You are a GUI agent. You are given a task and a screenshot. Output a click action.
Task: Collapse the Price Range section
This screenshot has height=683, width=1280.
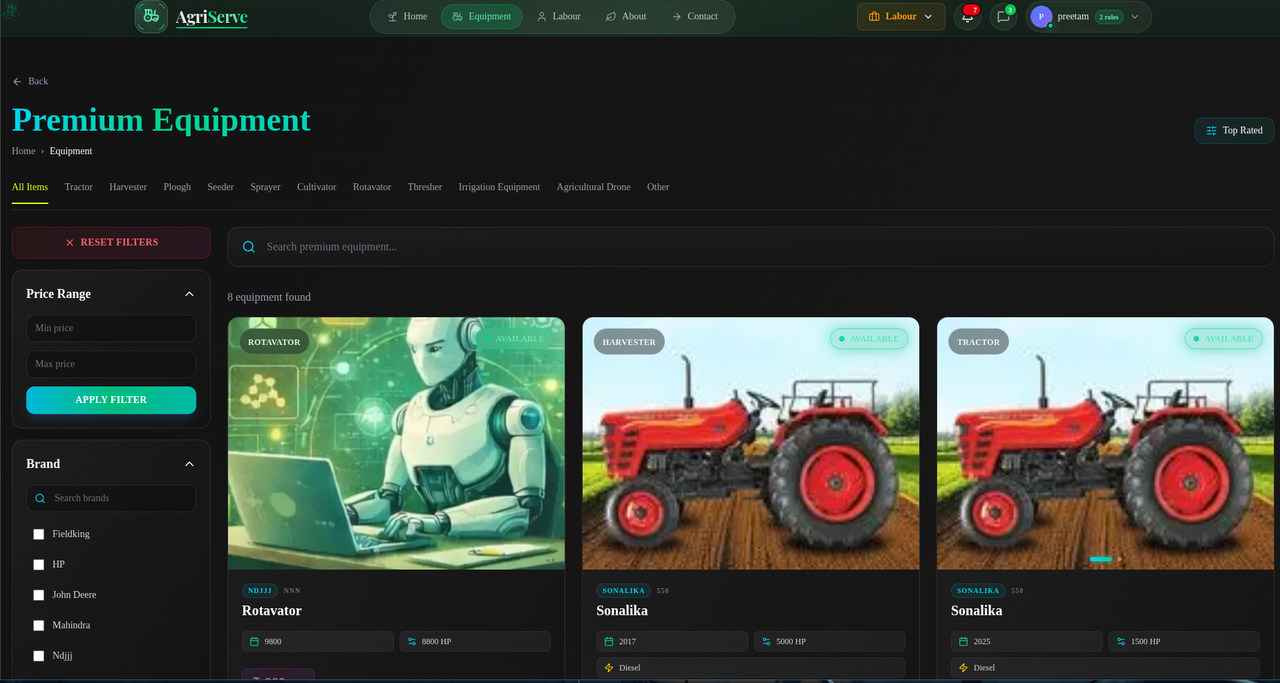[189, 294]
